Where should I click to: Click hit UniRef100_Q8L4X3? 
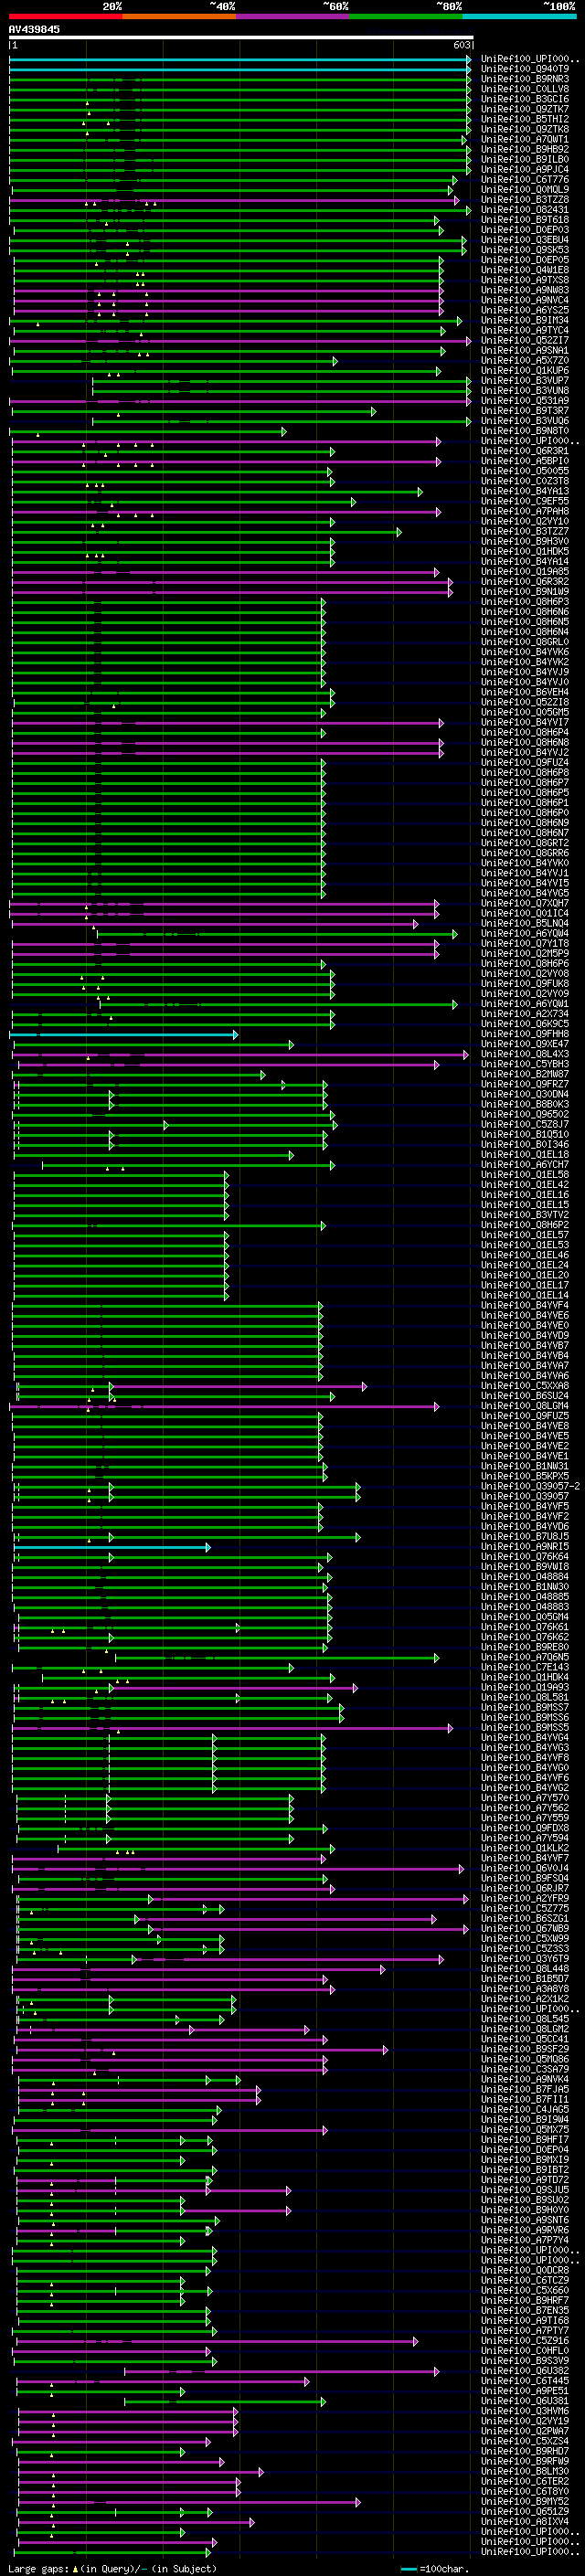point(525,1054)
